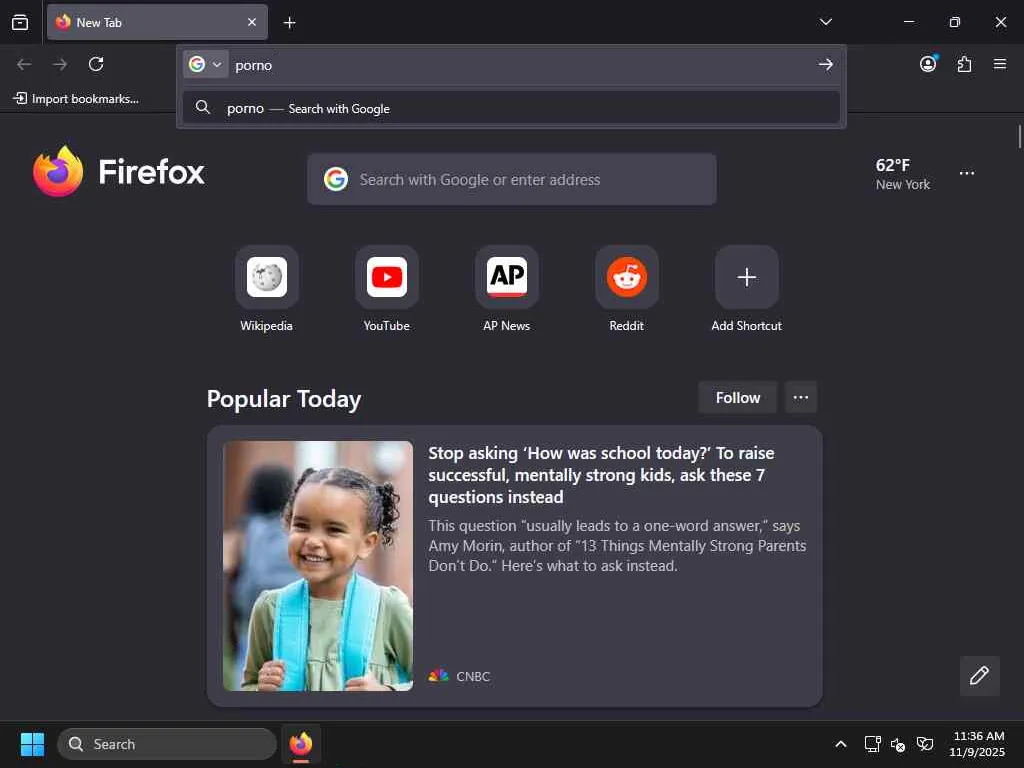1024x768 pixels.
Task: Reload the current page
Action: point(96,64)
